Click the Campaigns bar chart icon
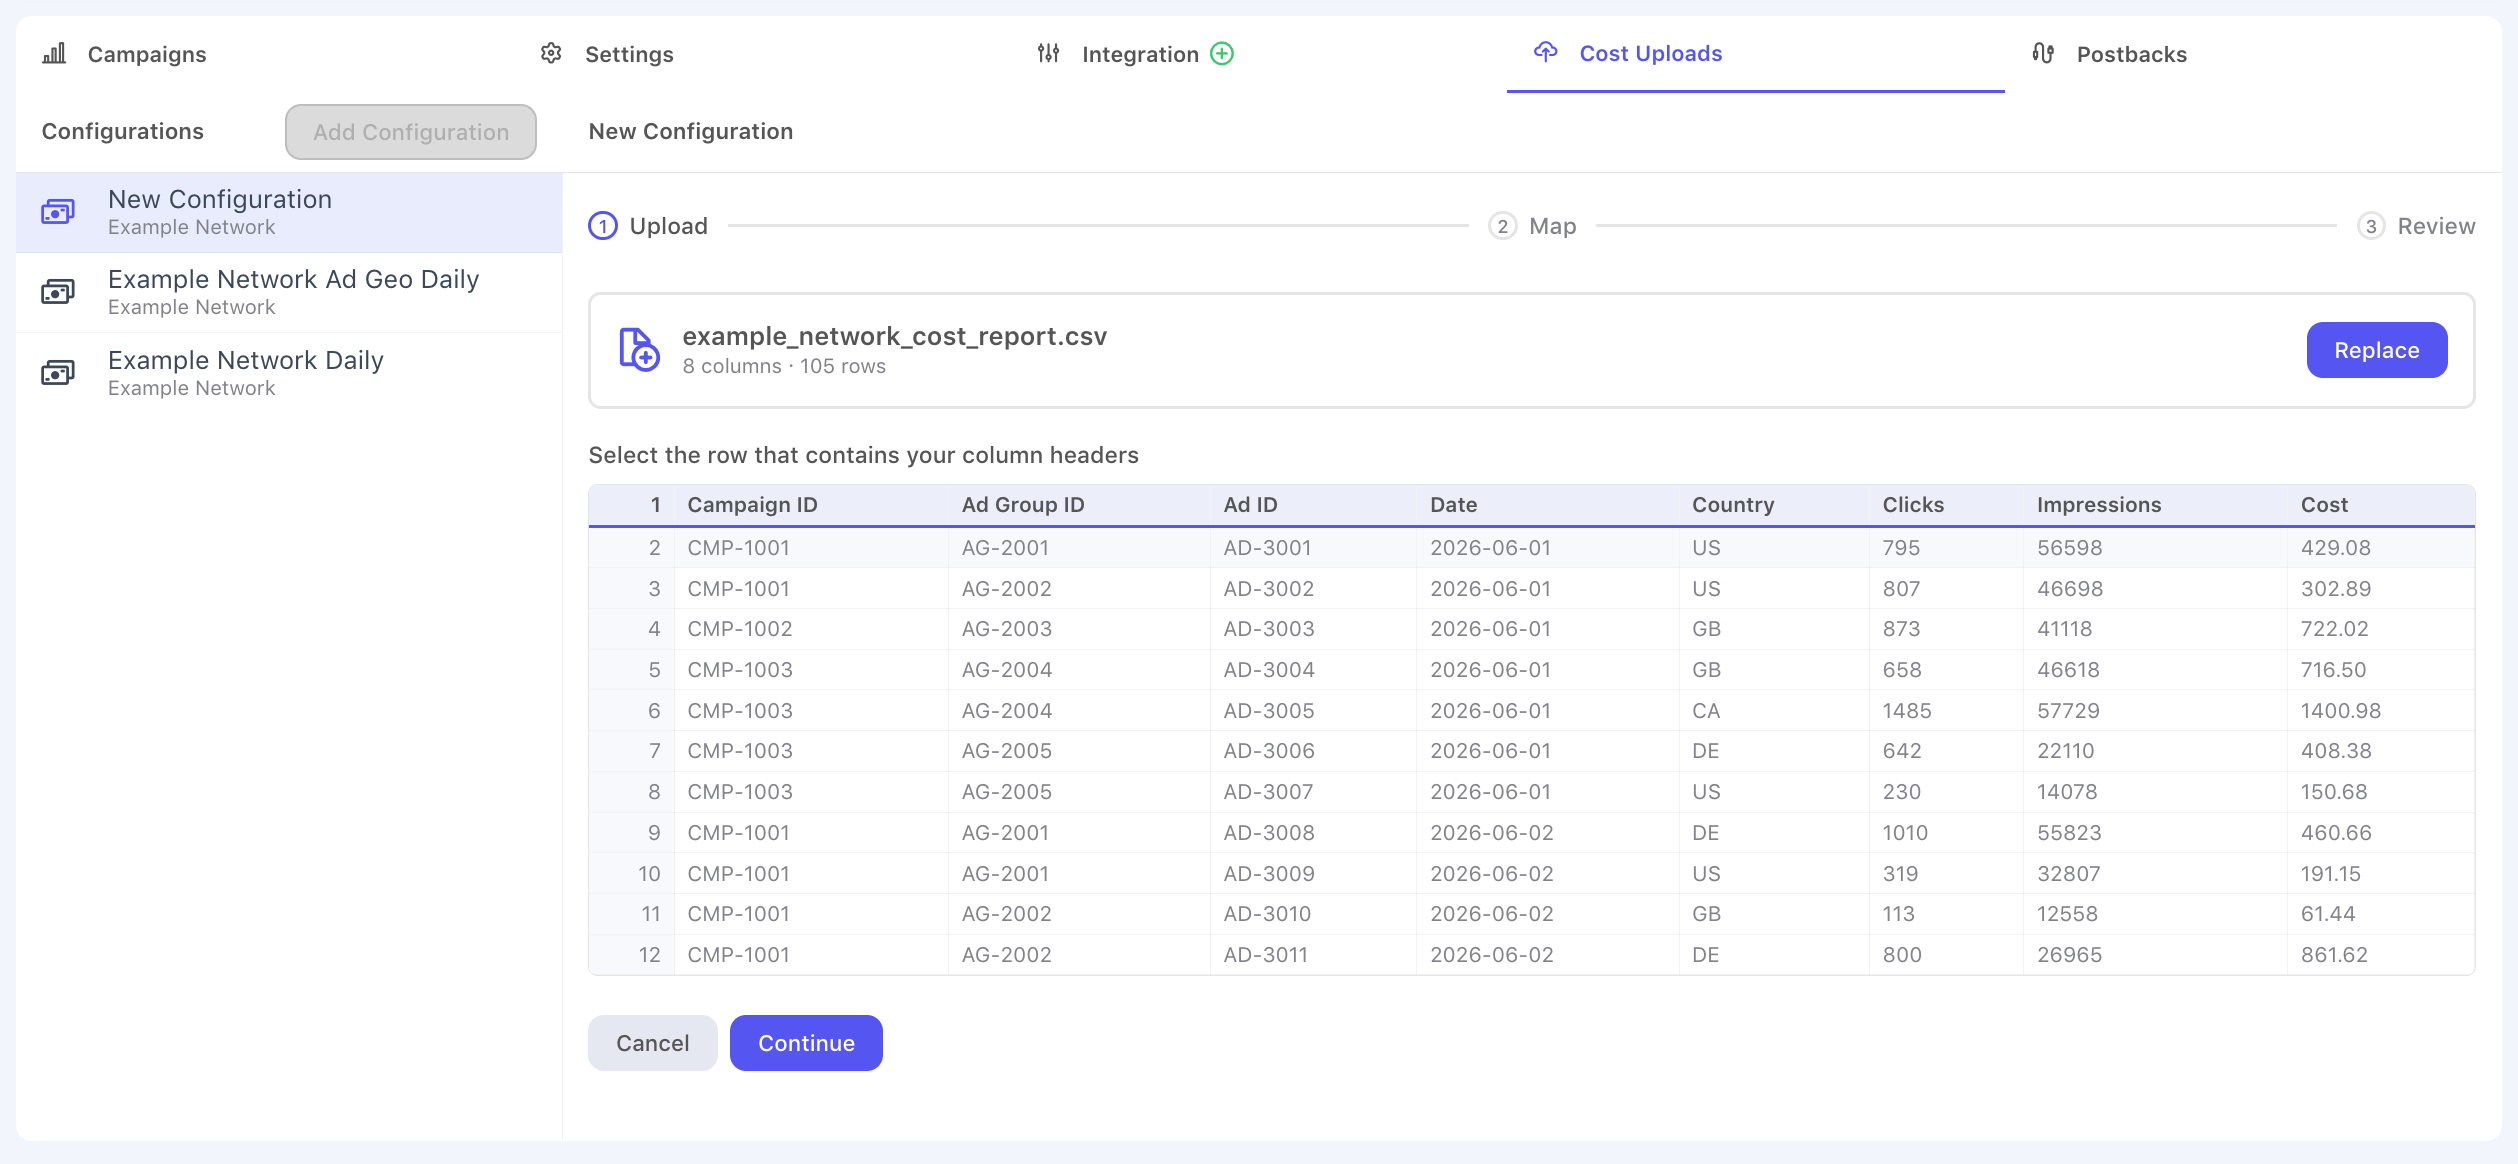 click(x=54, y=53)
